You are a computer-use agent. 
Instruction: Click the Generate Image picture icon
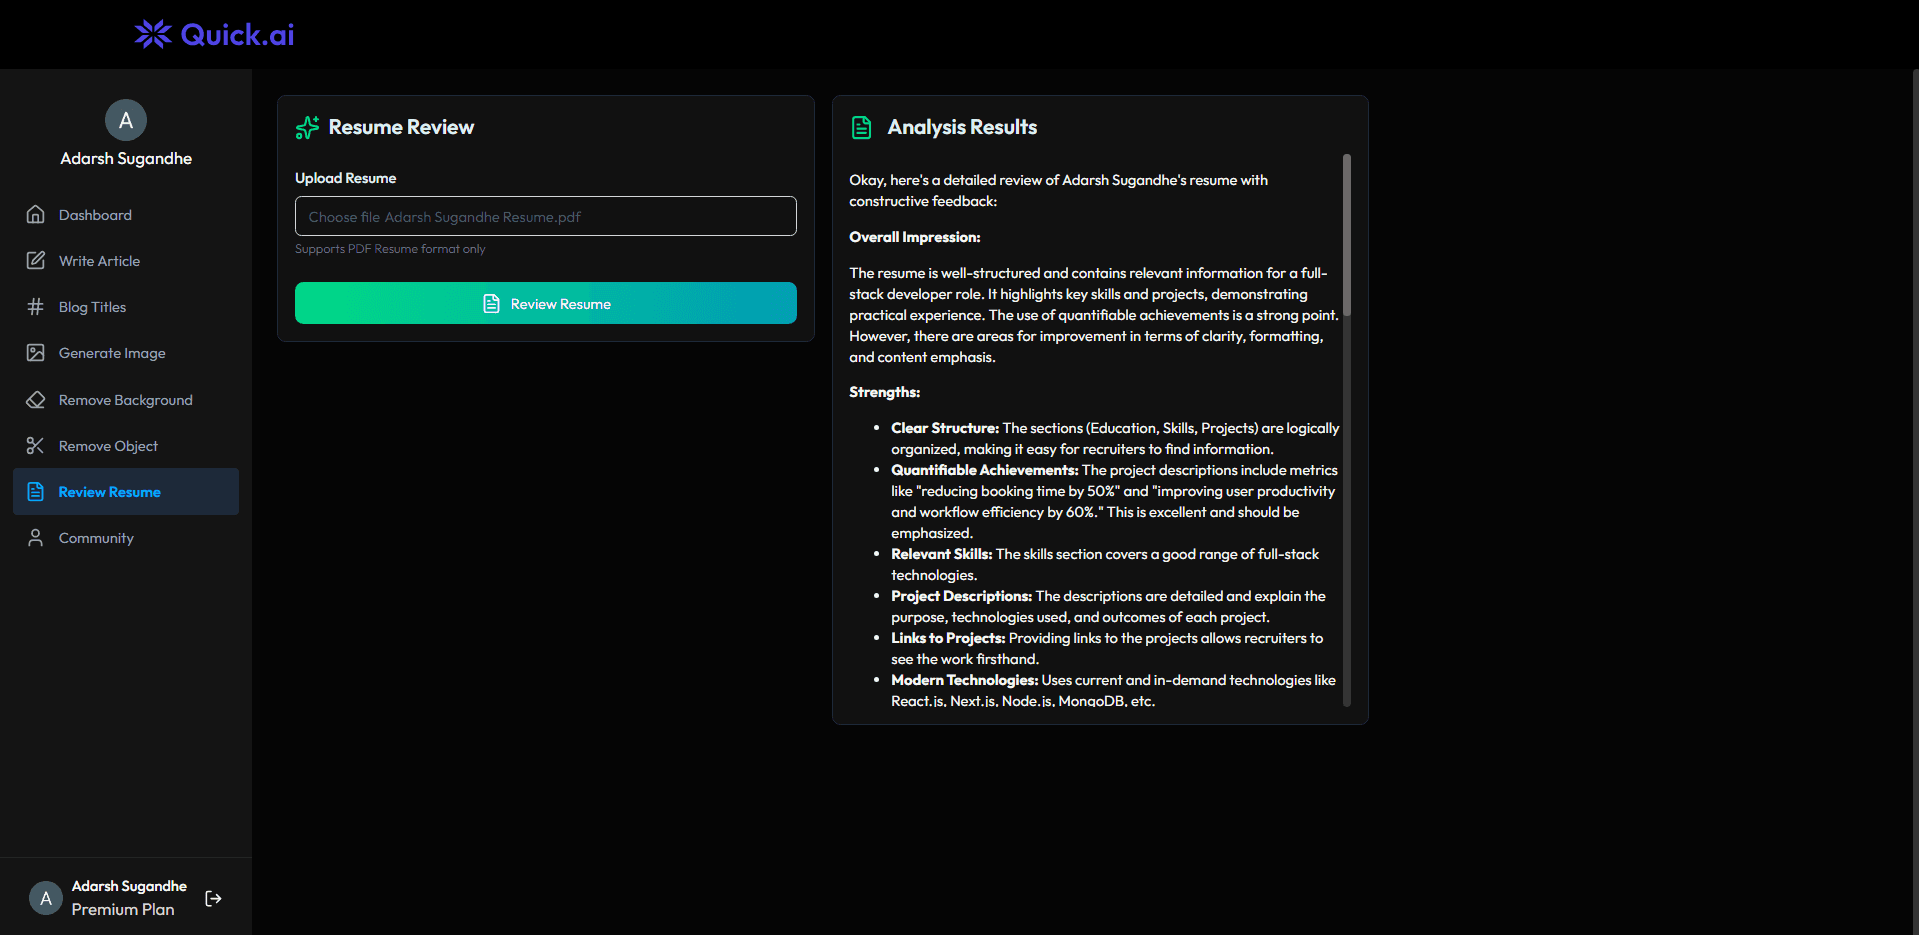click(x=36, y=353)
